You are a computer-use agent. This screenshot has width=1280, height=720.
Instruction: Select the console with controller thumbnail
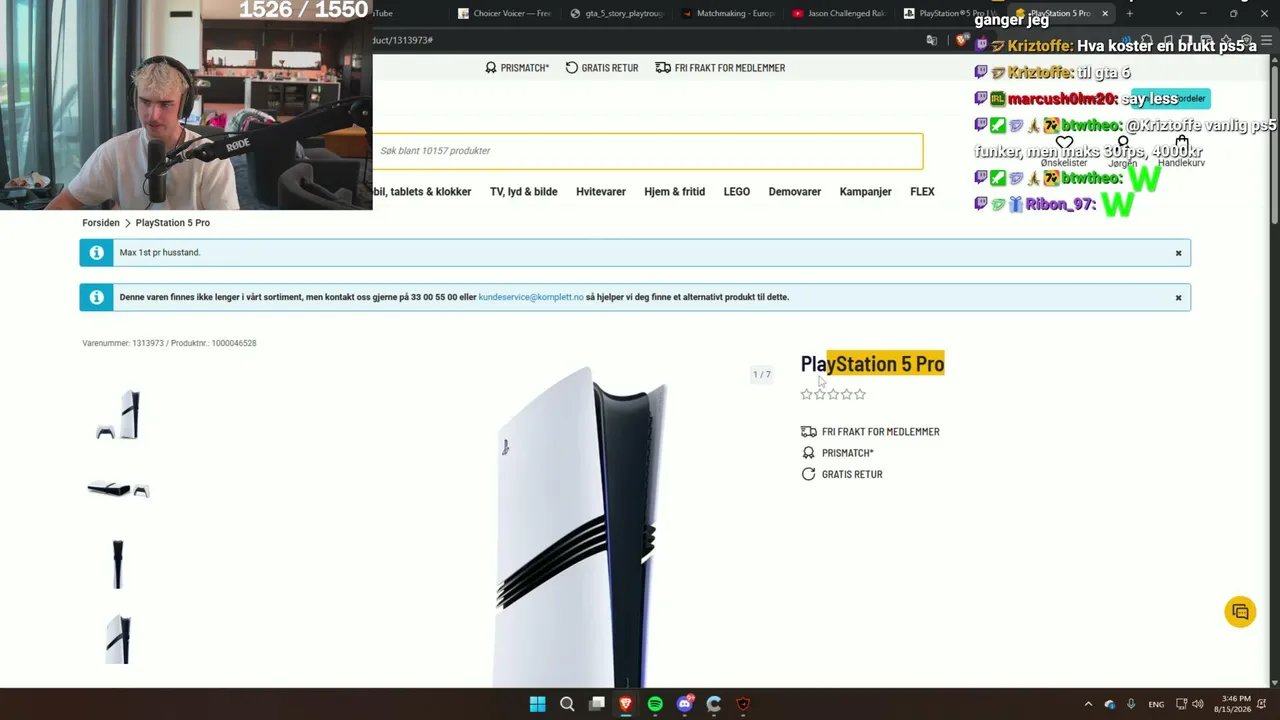[118, 415]
